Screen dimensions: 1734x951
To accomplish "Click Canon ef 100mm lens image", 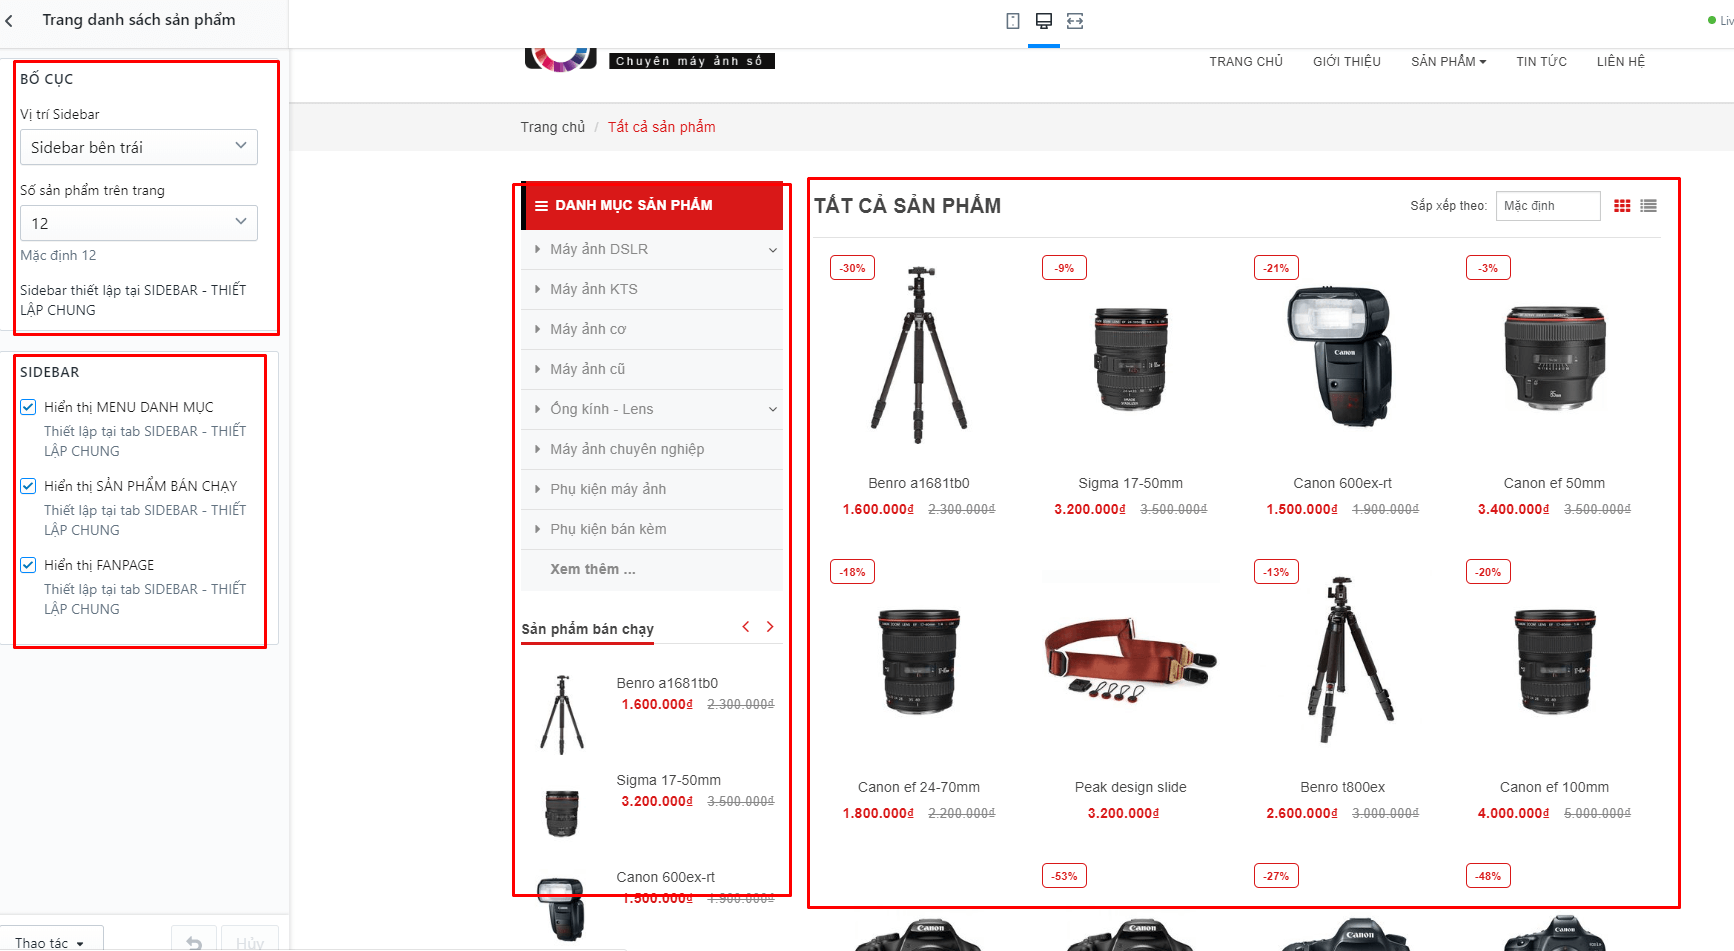I will pyautogui.click(x=1554, y=660).
